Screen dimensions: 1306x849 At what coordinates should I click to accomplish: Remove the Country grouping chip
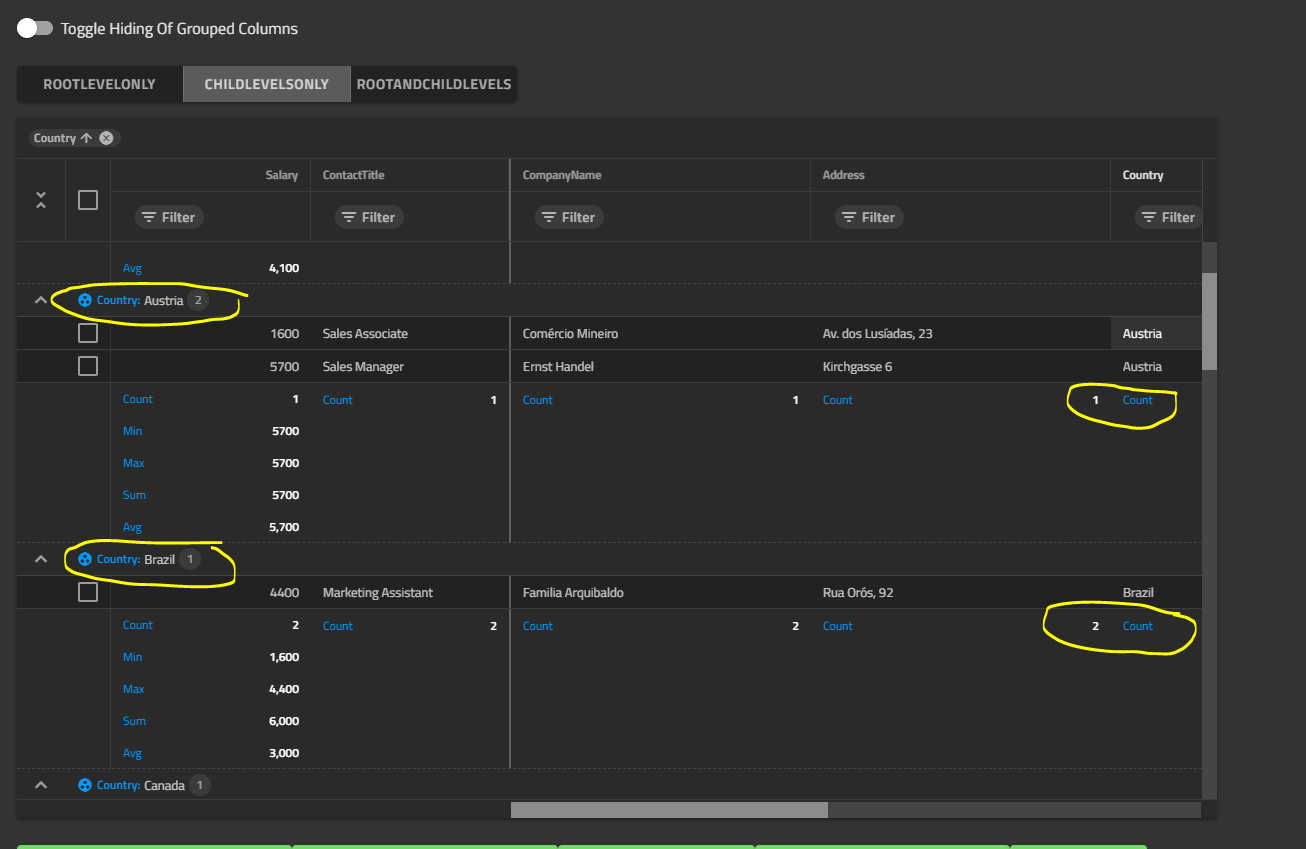[x=108, y=137]
